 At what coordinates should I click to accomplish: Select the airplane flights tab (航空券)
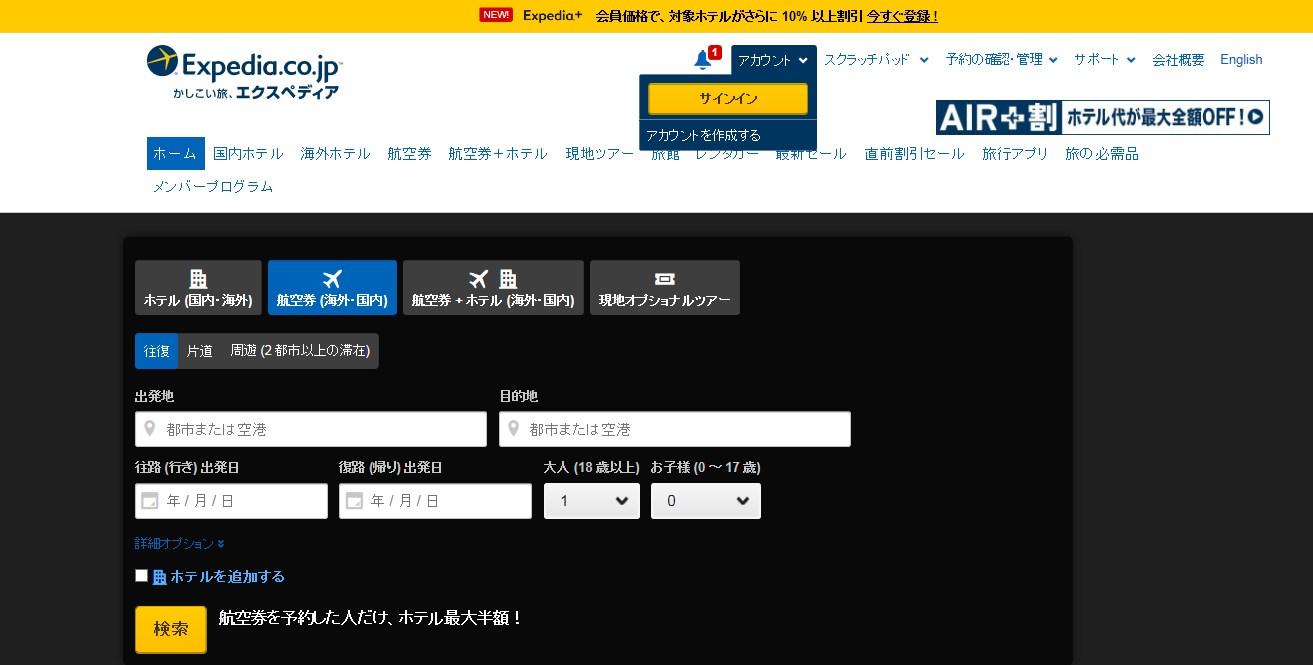coord(332,288)
